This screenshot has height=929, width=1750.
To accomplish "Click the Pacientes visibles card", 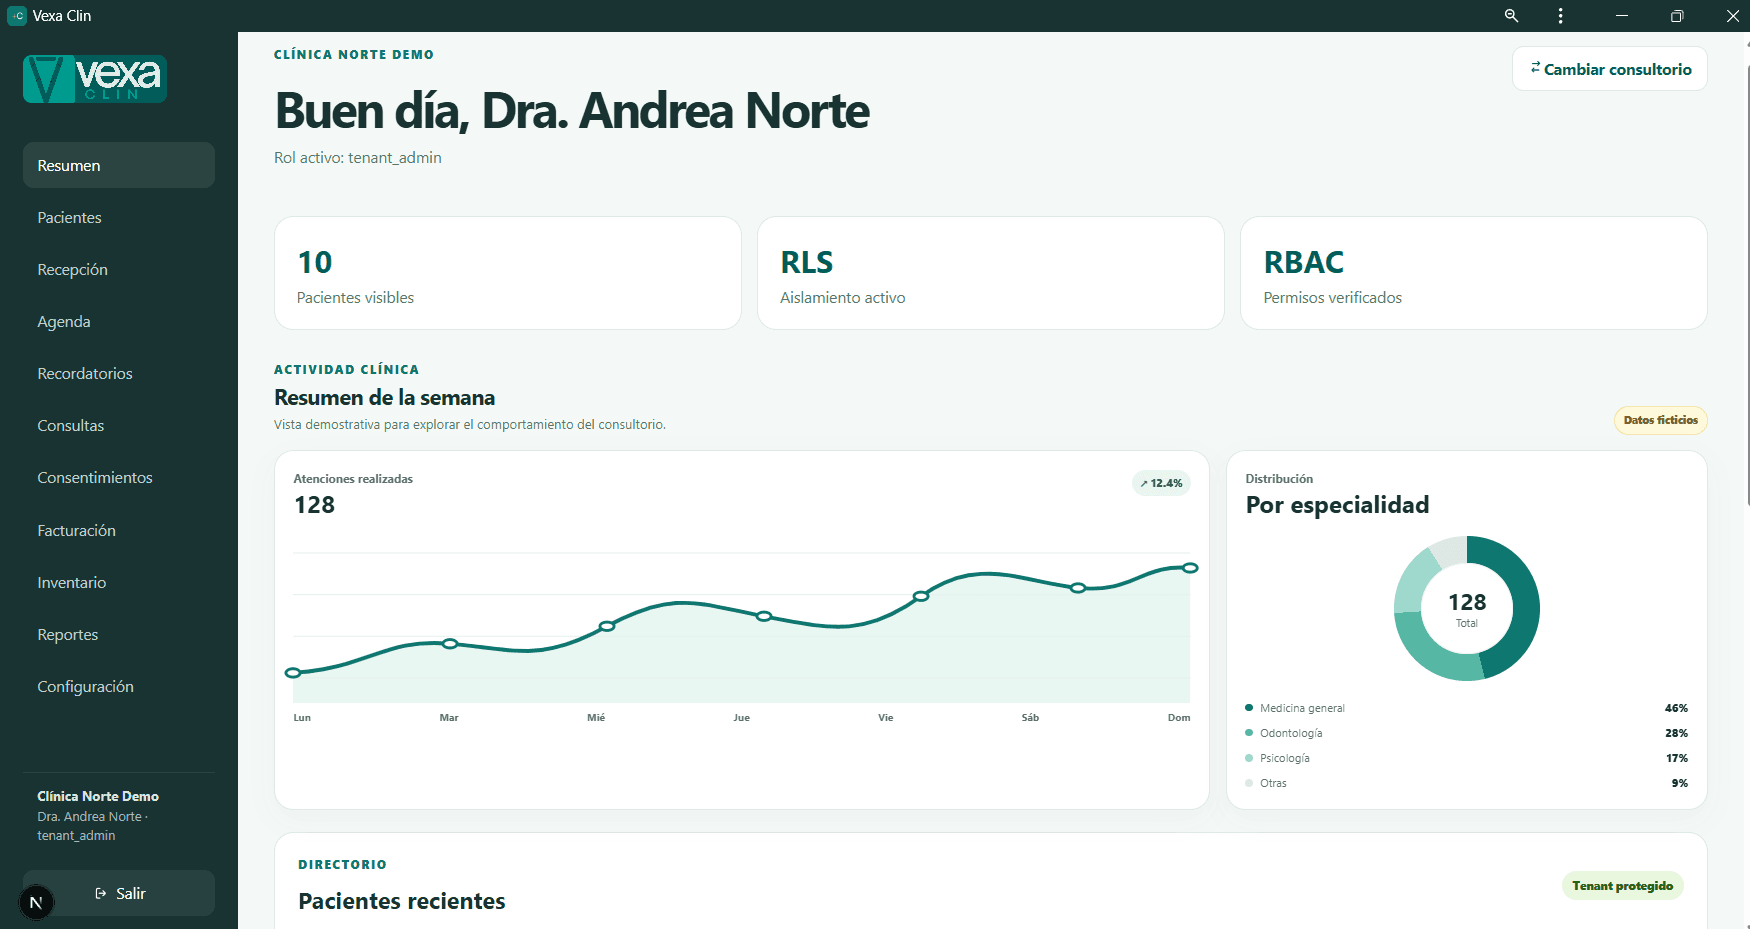I will tap(508, 273).
